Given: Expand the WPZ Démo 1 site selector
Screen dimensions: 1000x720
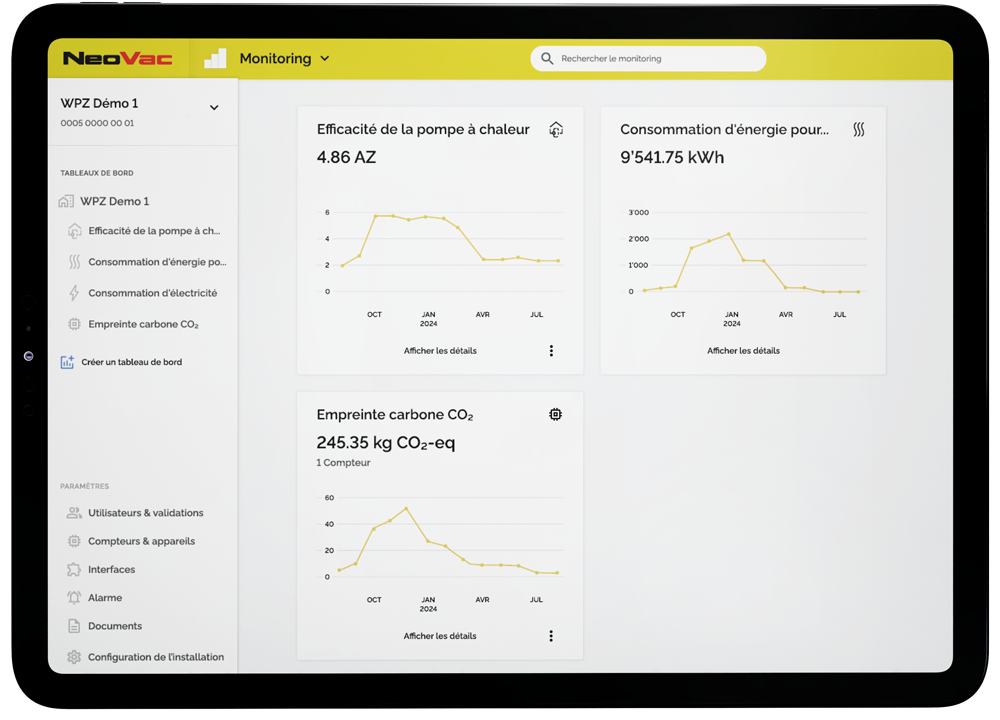Looking at the screenshot, I should [214, 108].
